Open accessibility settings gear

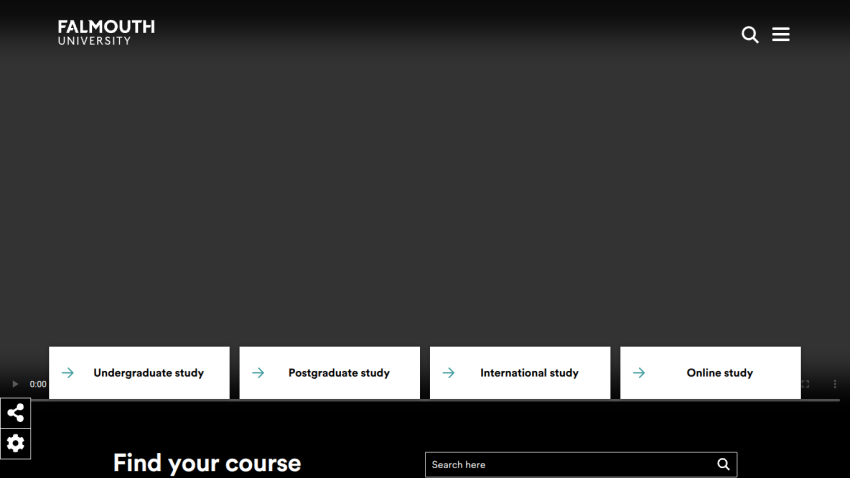coord(15,443)
